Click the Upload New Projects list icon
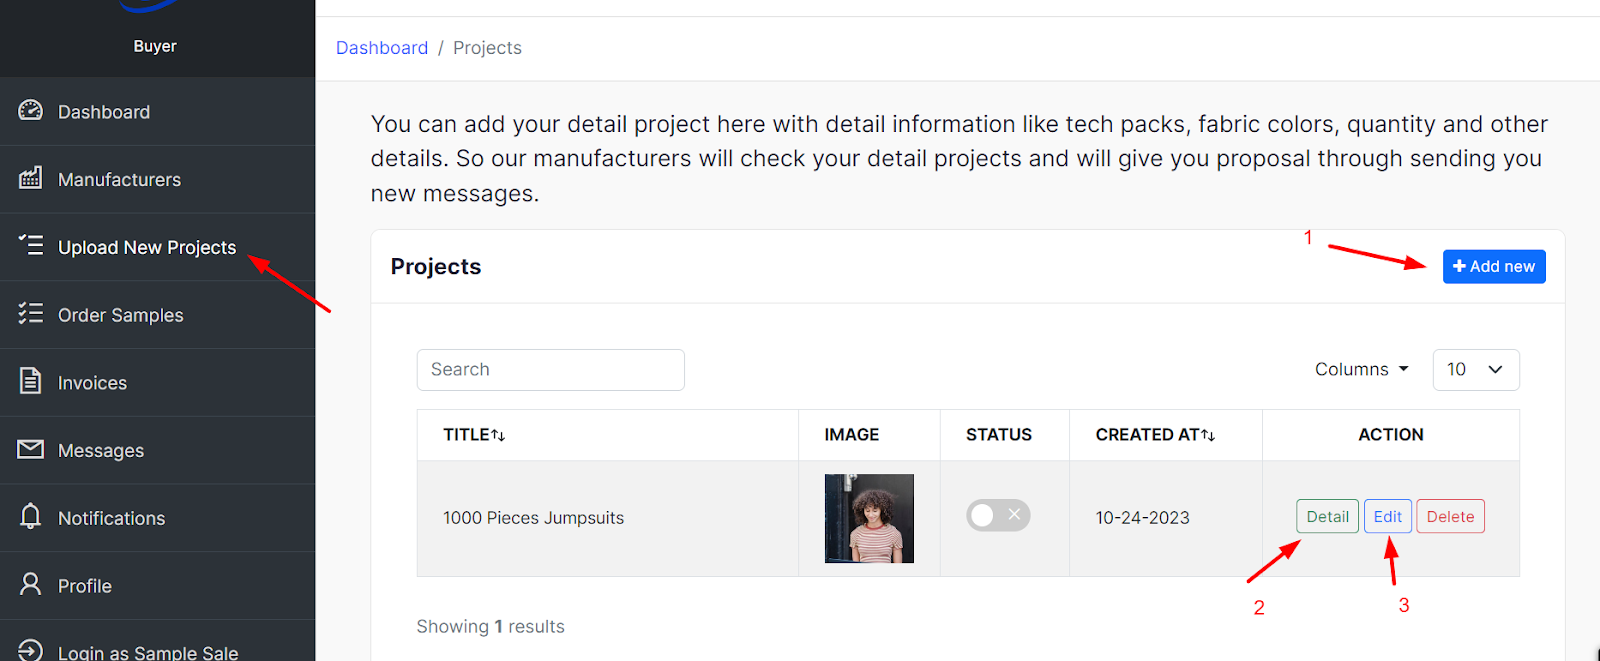Screen dimensions: 1600x661 [x=31, y=245]
